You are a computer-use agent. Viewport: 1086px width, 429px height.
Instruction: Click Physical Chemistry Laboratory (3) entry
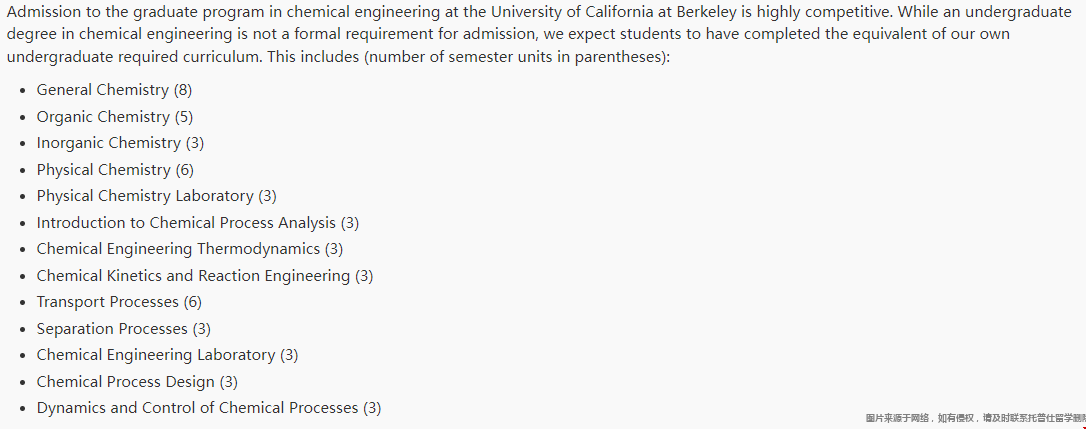click(x=157, y=196)
